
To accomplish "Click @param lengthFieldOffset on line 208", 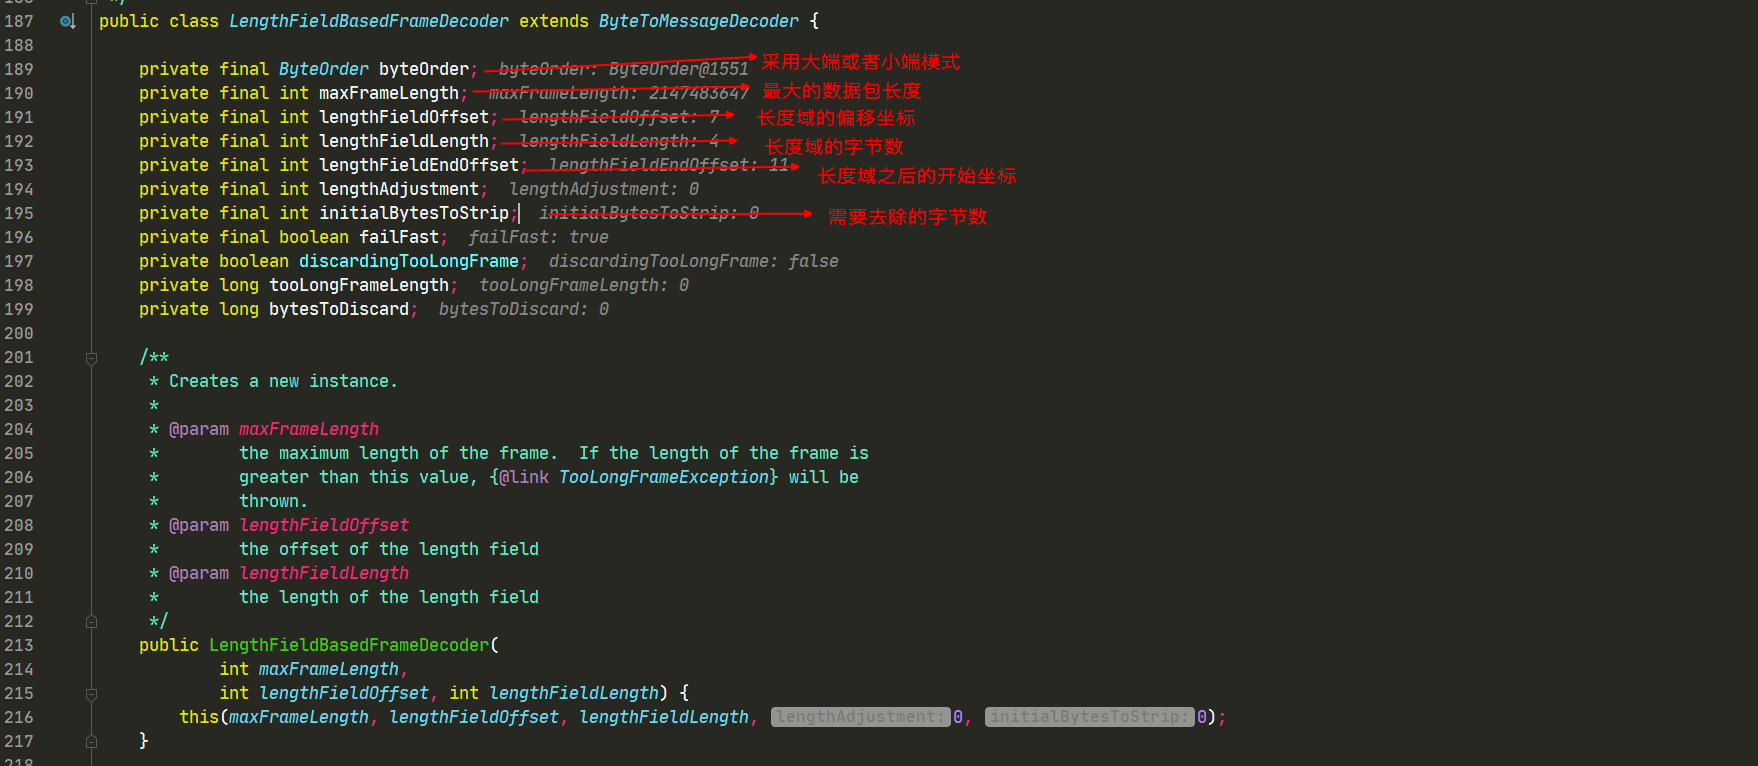I will tap(289, 525).
